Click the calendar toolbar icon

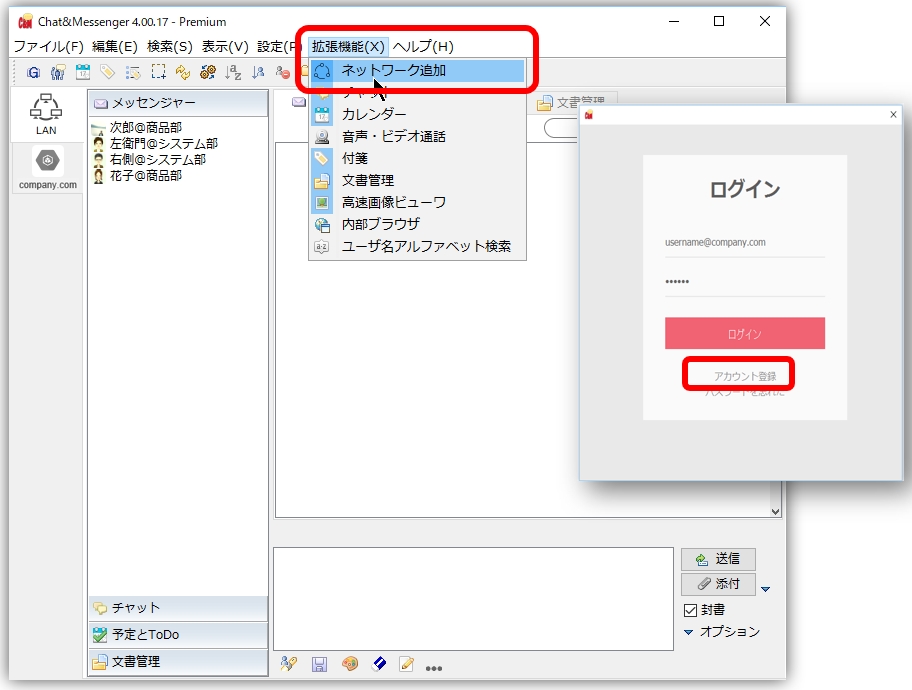tap(83, 72)
